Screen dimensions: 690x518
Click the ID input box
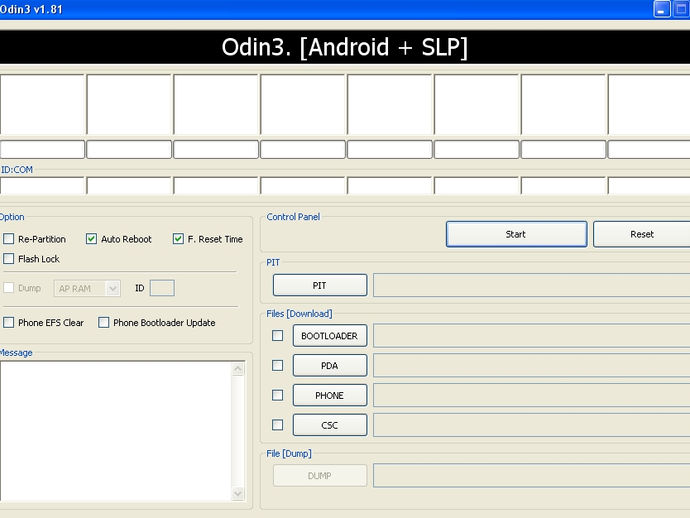point(162,288)
